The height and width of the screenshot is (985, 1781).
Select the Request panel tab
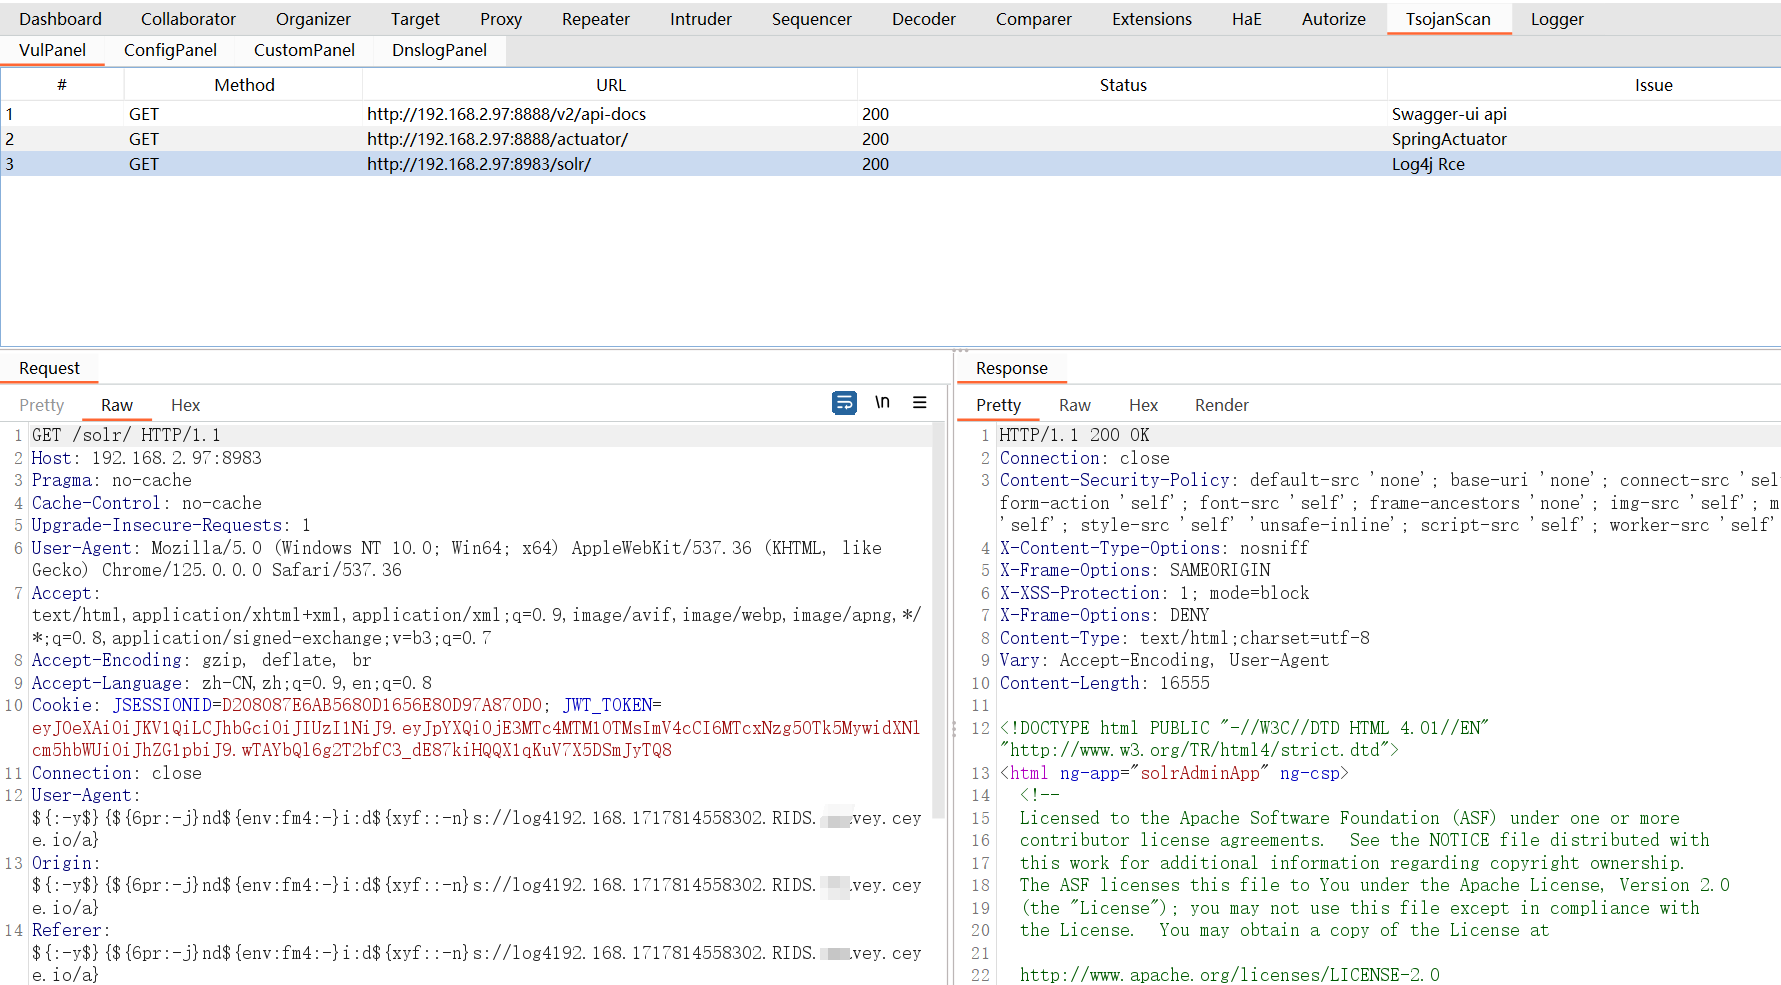[x=49, y=368]
